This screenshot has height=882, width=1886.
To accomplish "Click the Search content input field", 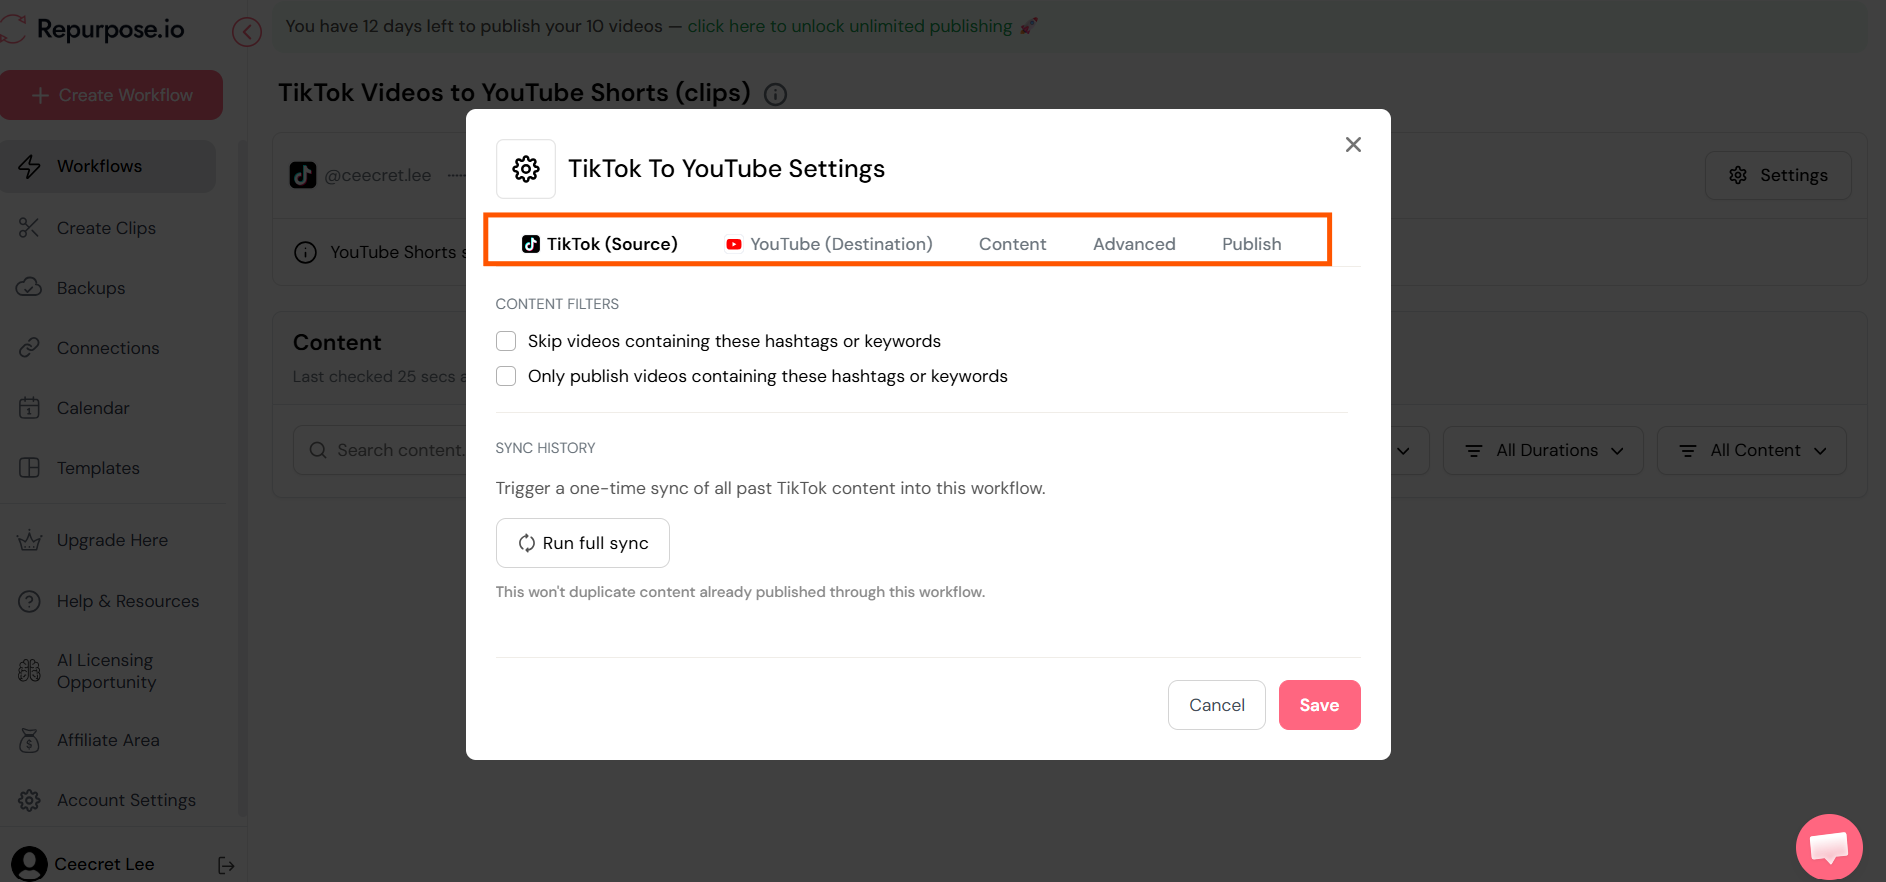I will point(380,450).
